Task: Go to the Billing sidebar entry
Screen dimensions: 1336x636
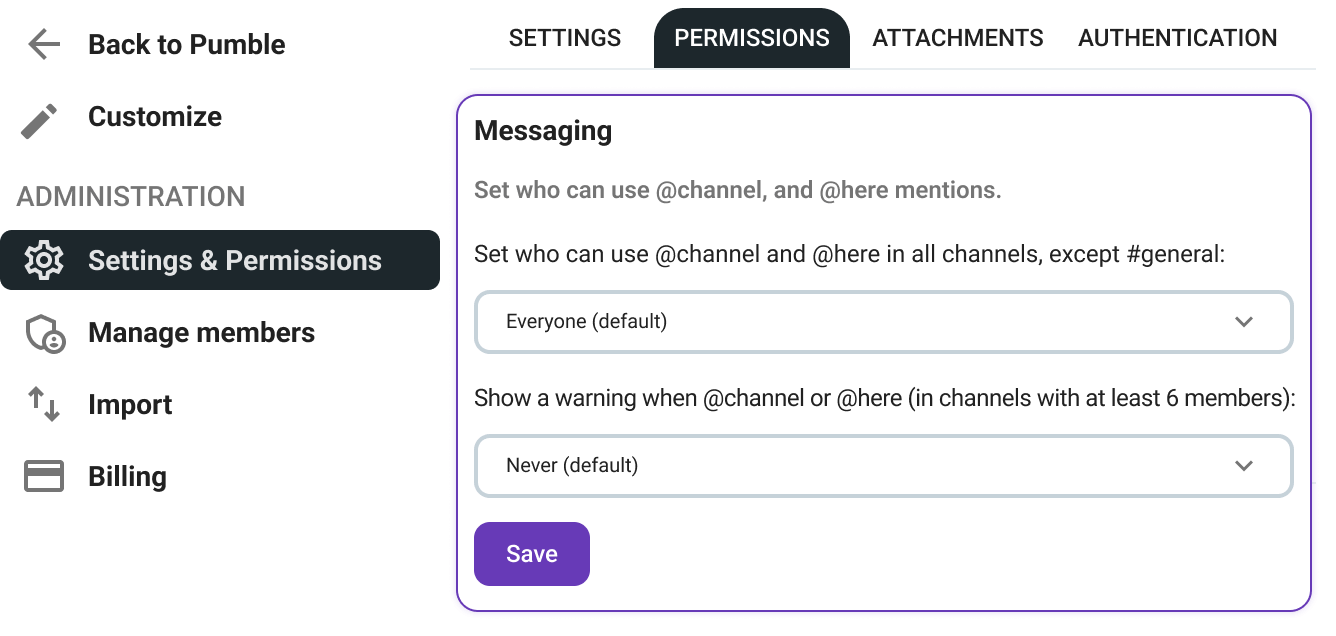Action: [x=127, y=476]
